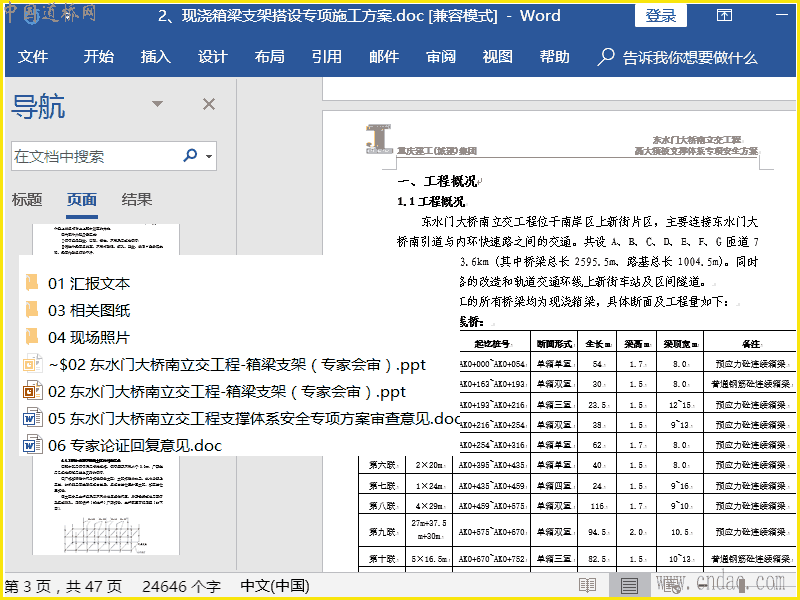Select print layout view in status bar
The width and height of the screenshot is (800, 600).
(629, 585)
